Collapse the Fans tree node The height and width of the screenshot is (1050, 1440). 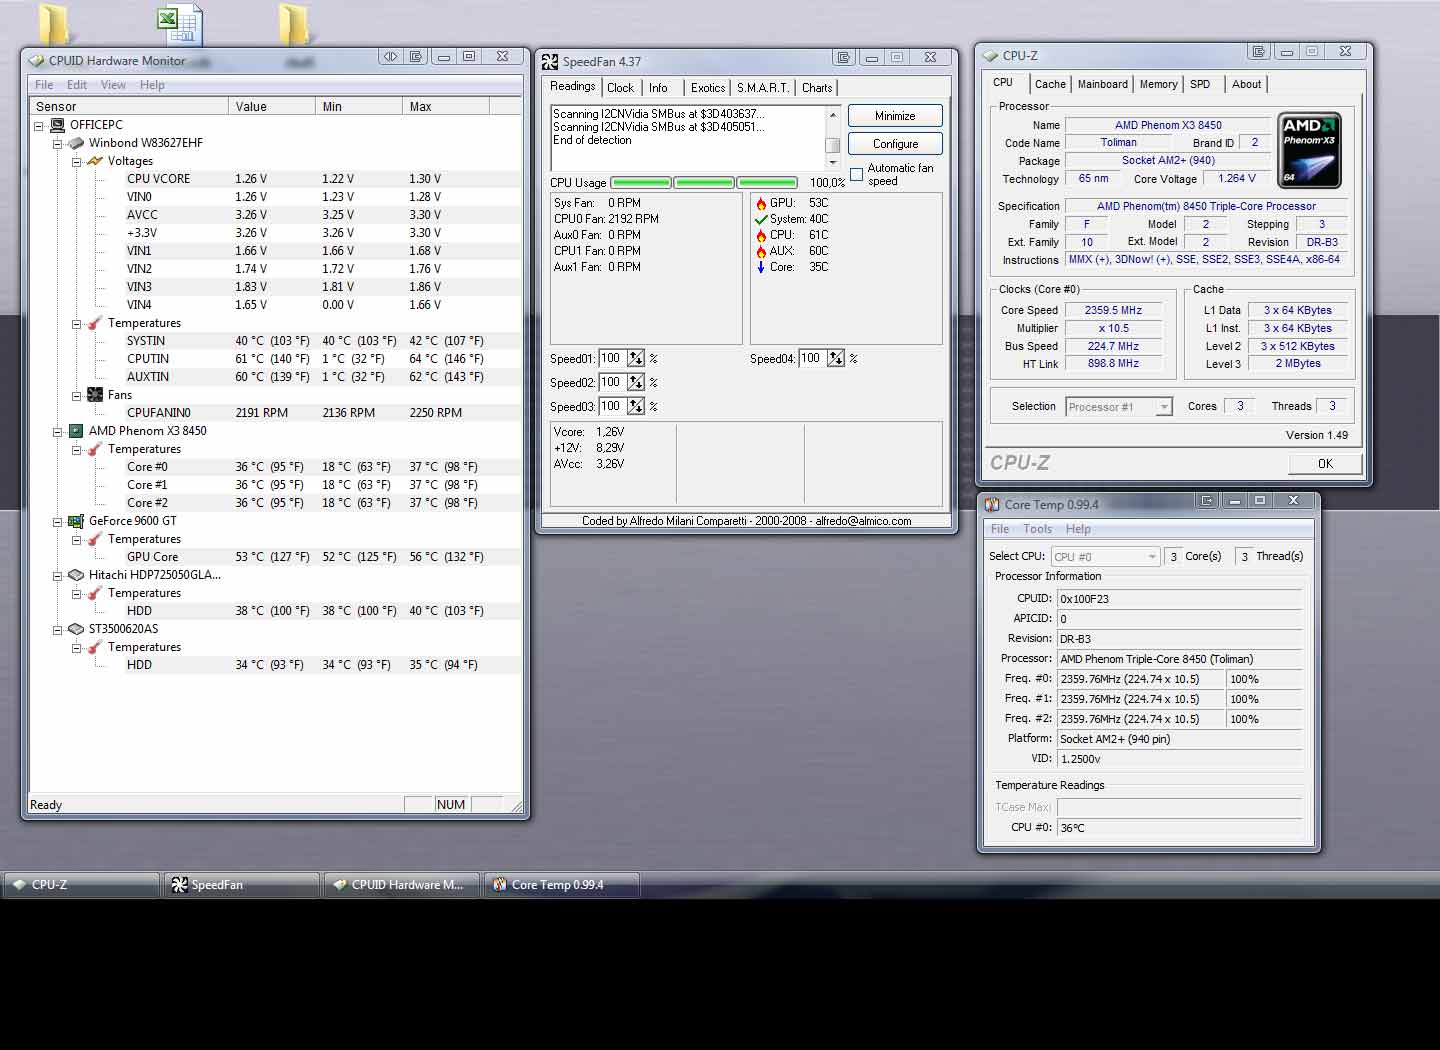point(77,396)
